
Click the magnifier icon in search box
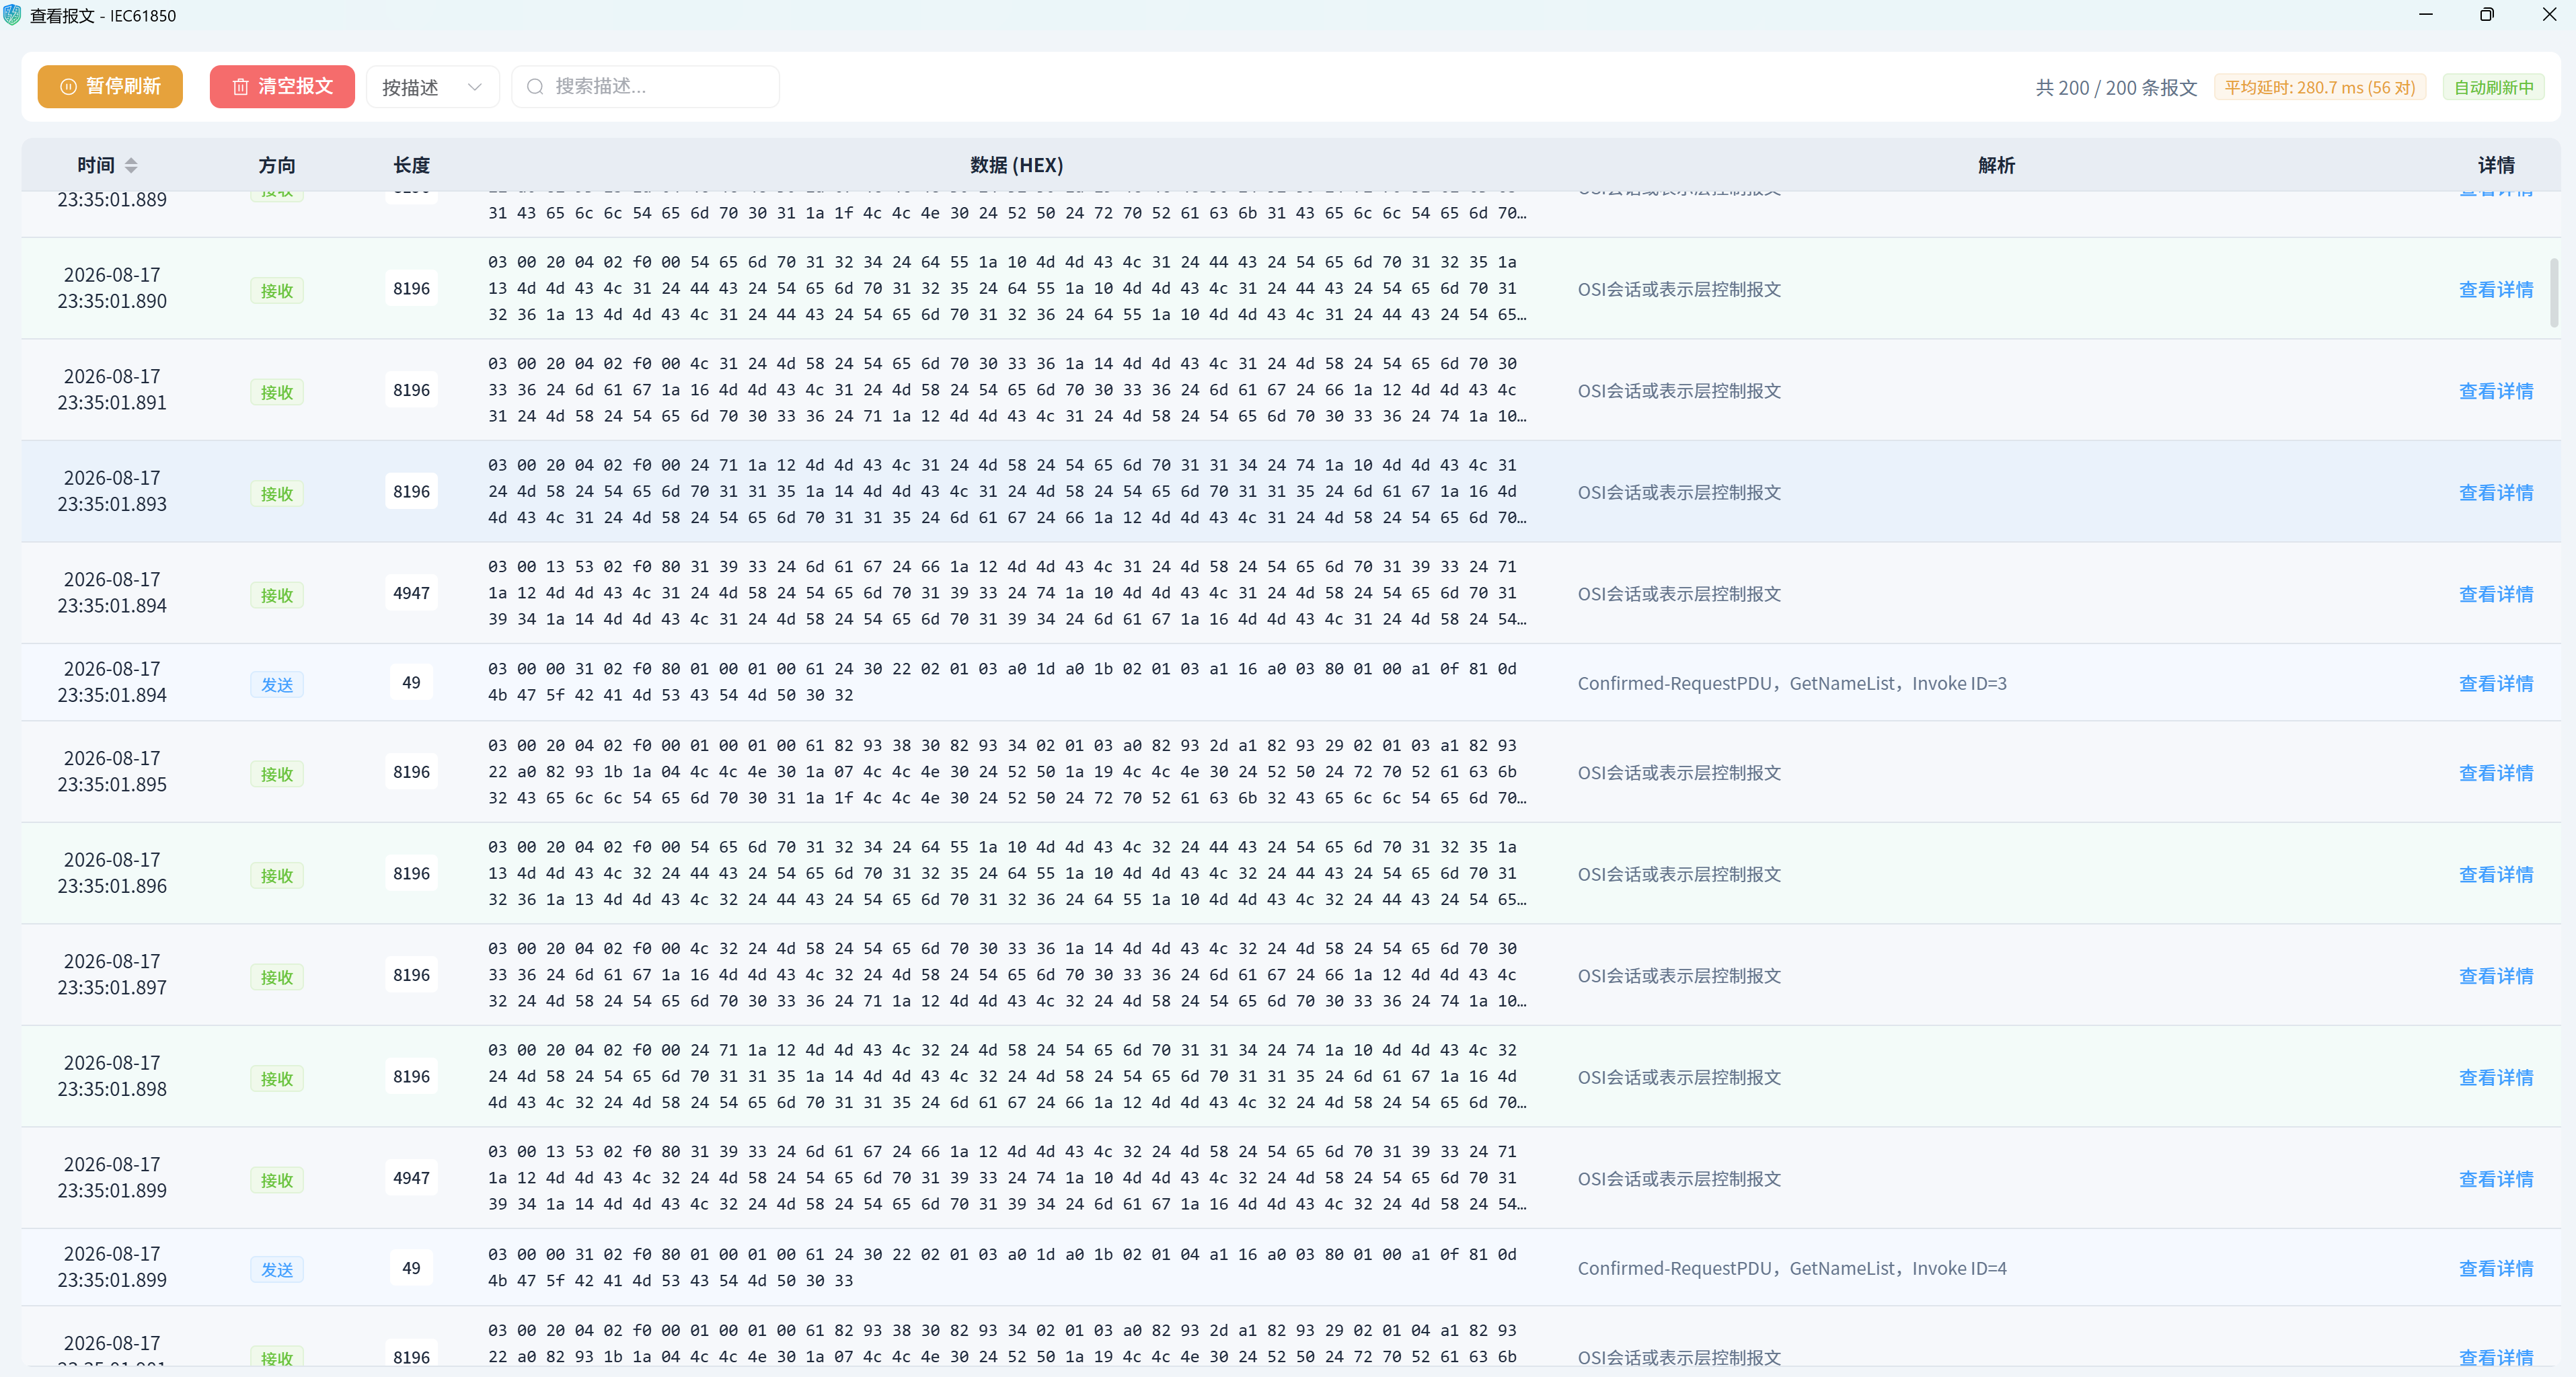point(535,87)
